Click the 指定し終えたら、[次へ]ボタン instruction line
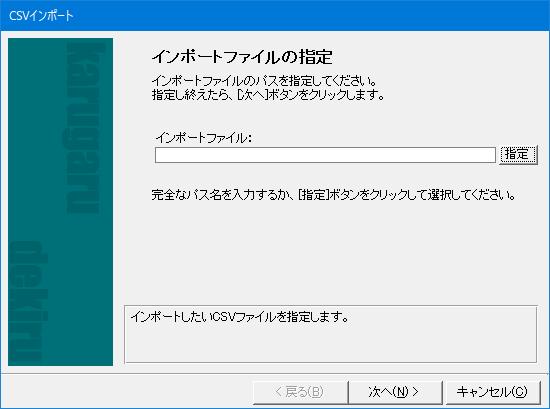Viewport: 550px width, 409px height. (268, 94)
